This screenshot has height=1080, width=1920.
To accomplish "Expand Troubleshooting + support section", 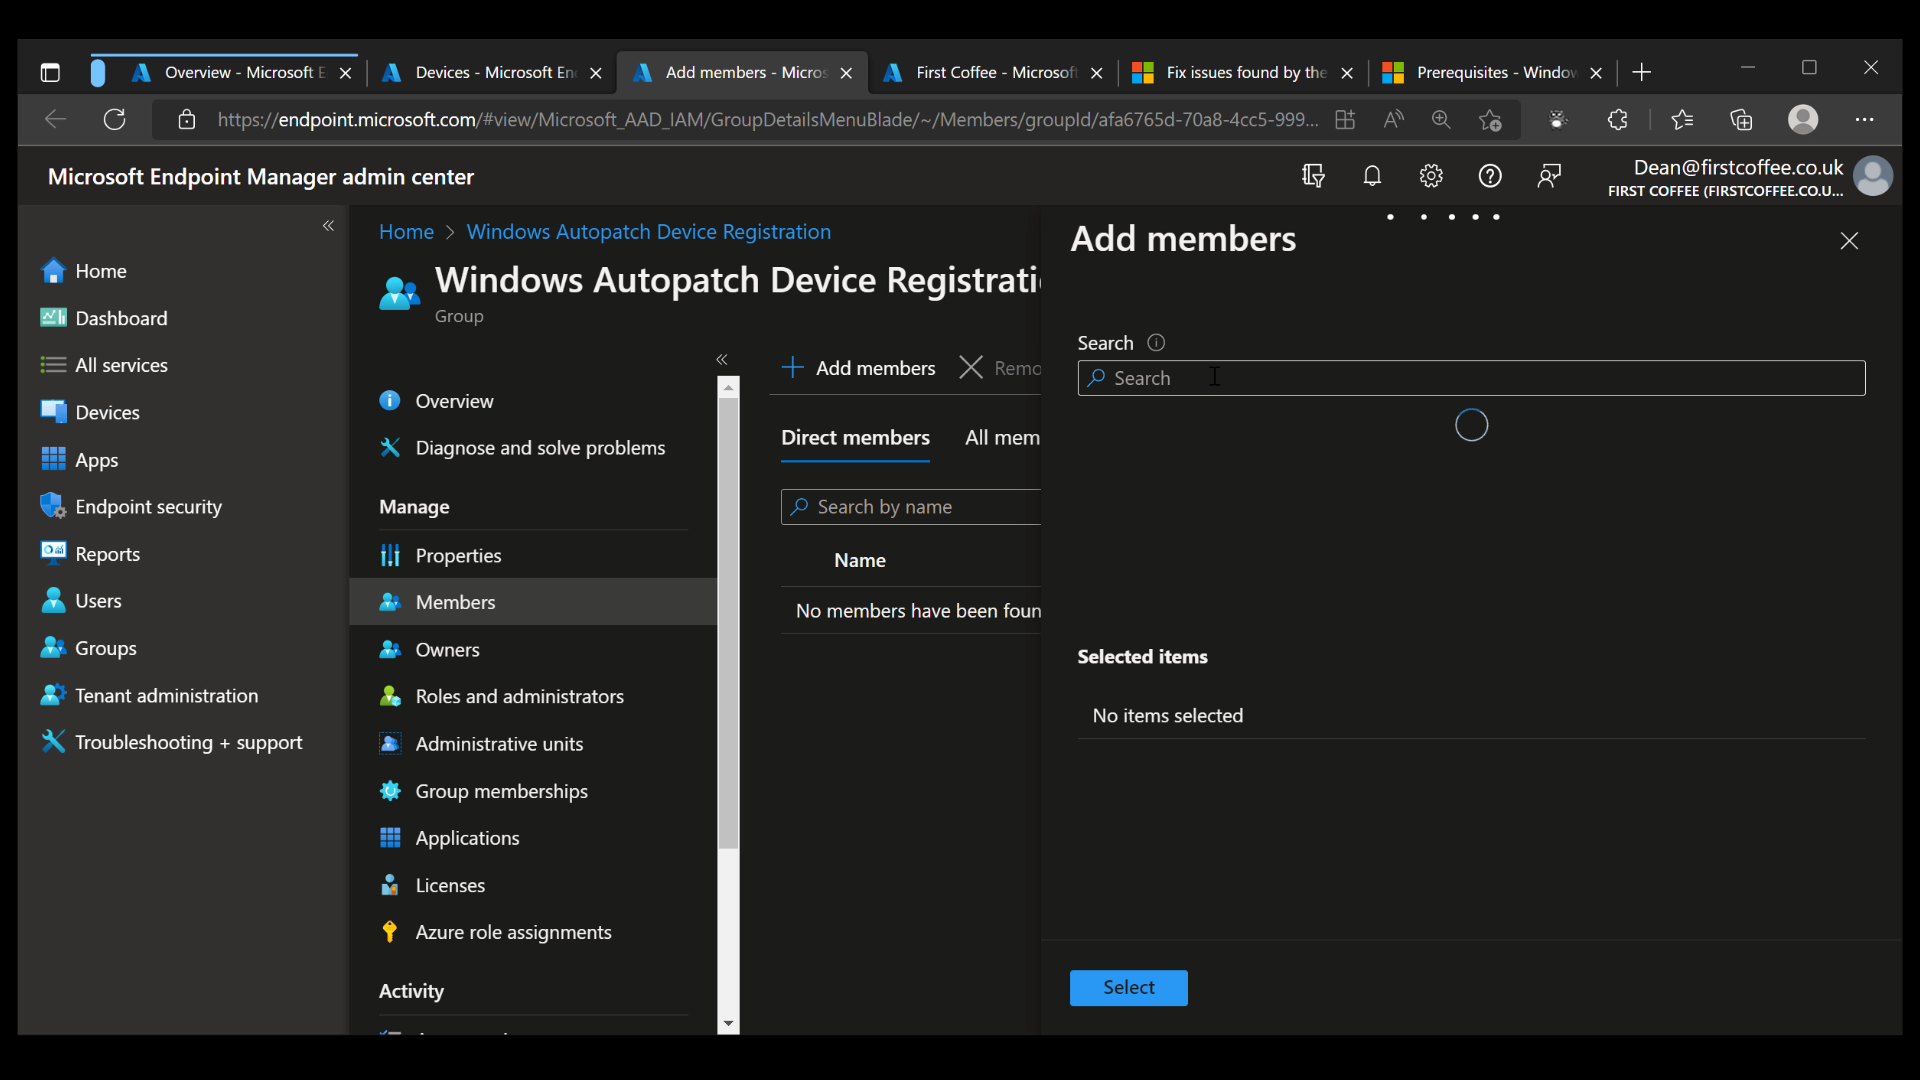I will (x=190, y=741).
